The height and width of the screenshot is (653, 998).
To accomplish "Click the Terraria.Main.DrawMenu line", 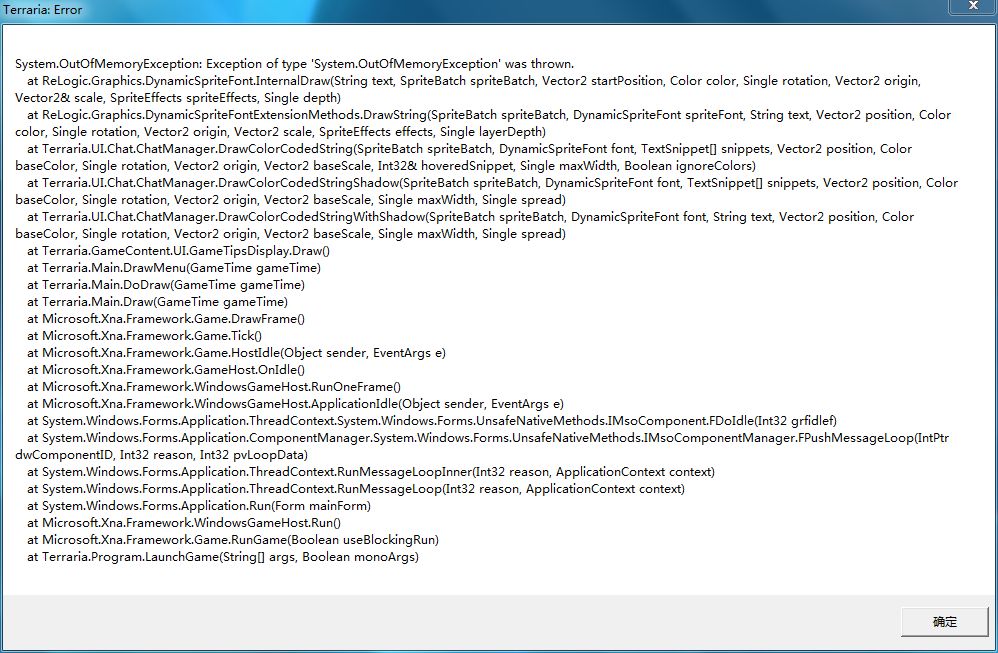I will click(x=174, y=268).
